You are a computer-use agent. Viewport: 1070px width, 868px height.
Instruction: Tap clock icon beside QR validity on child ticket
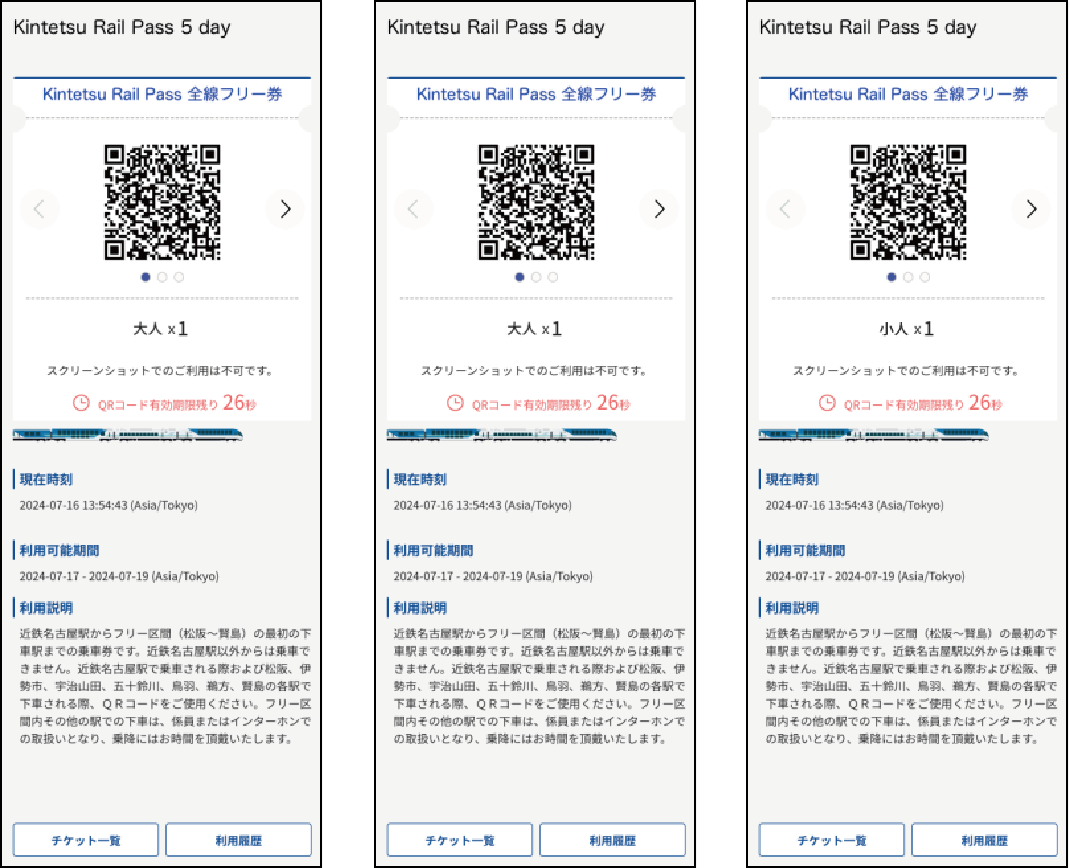tap(827, 403)
